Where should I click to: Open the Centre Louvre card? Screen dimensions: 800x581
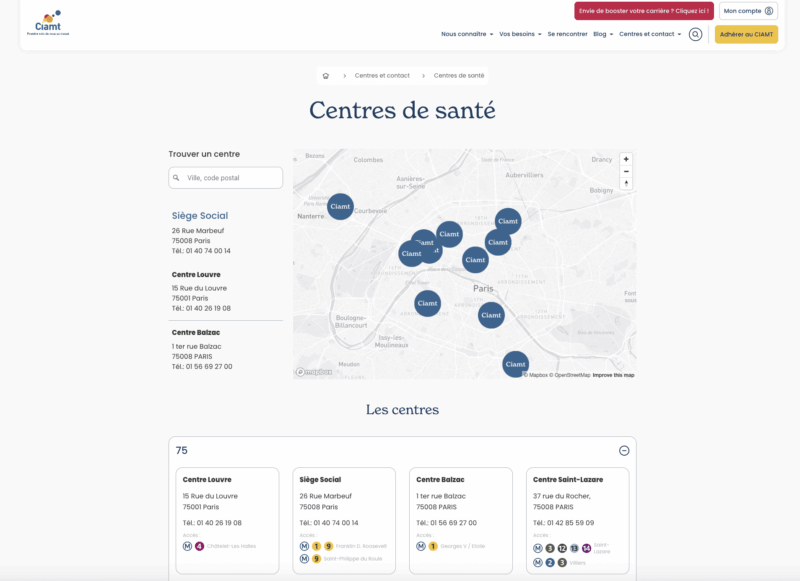(x=228, y=521)
